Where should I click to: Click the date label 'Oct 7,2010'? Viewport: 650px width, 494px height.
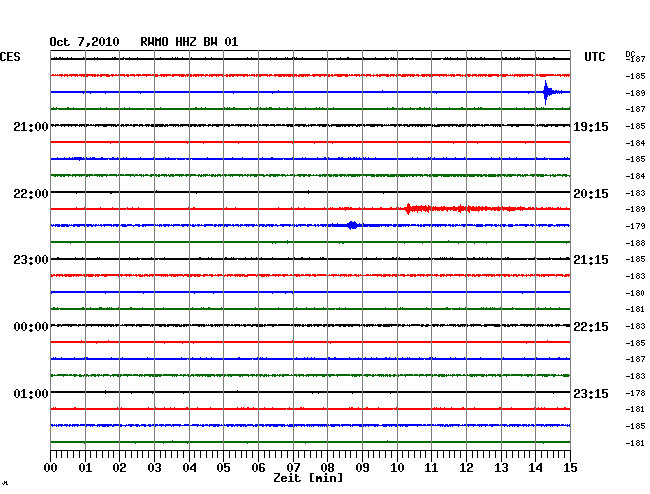click(84, 42)
